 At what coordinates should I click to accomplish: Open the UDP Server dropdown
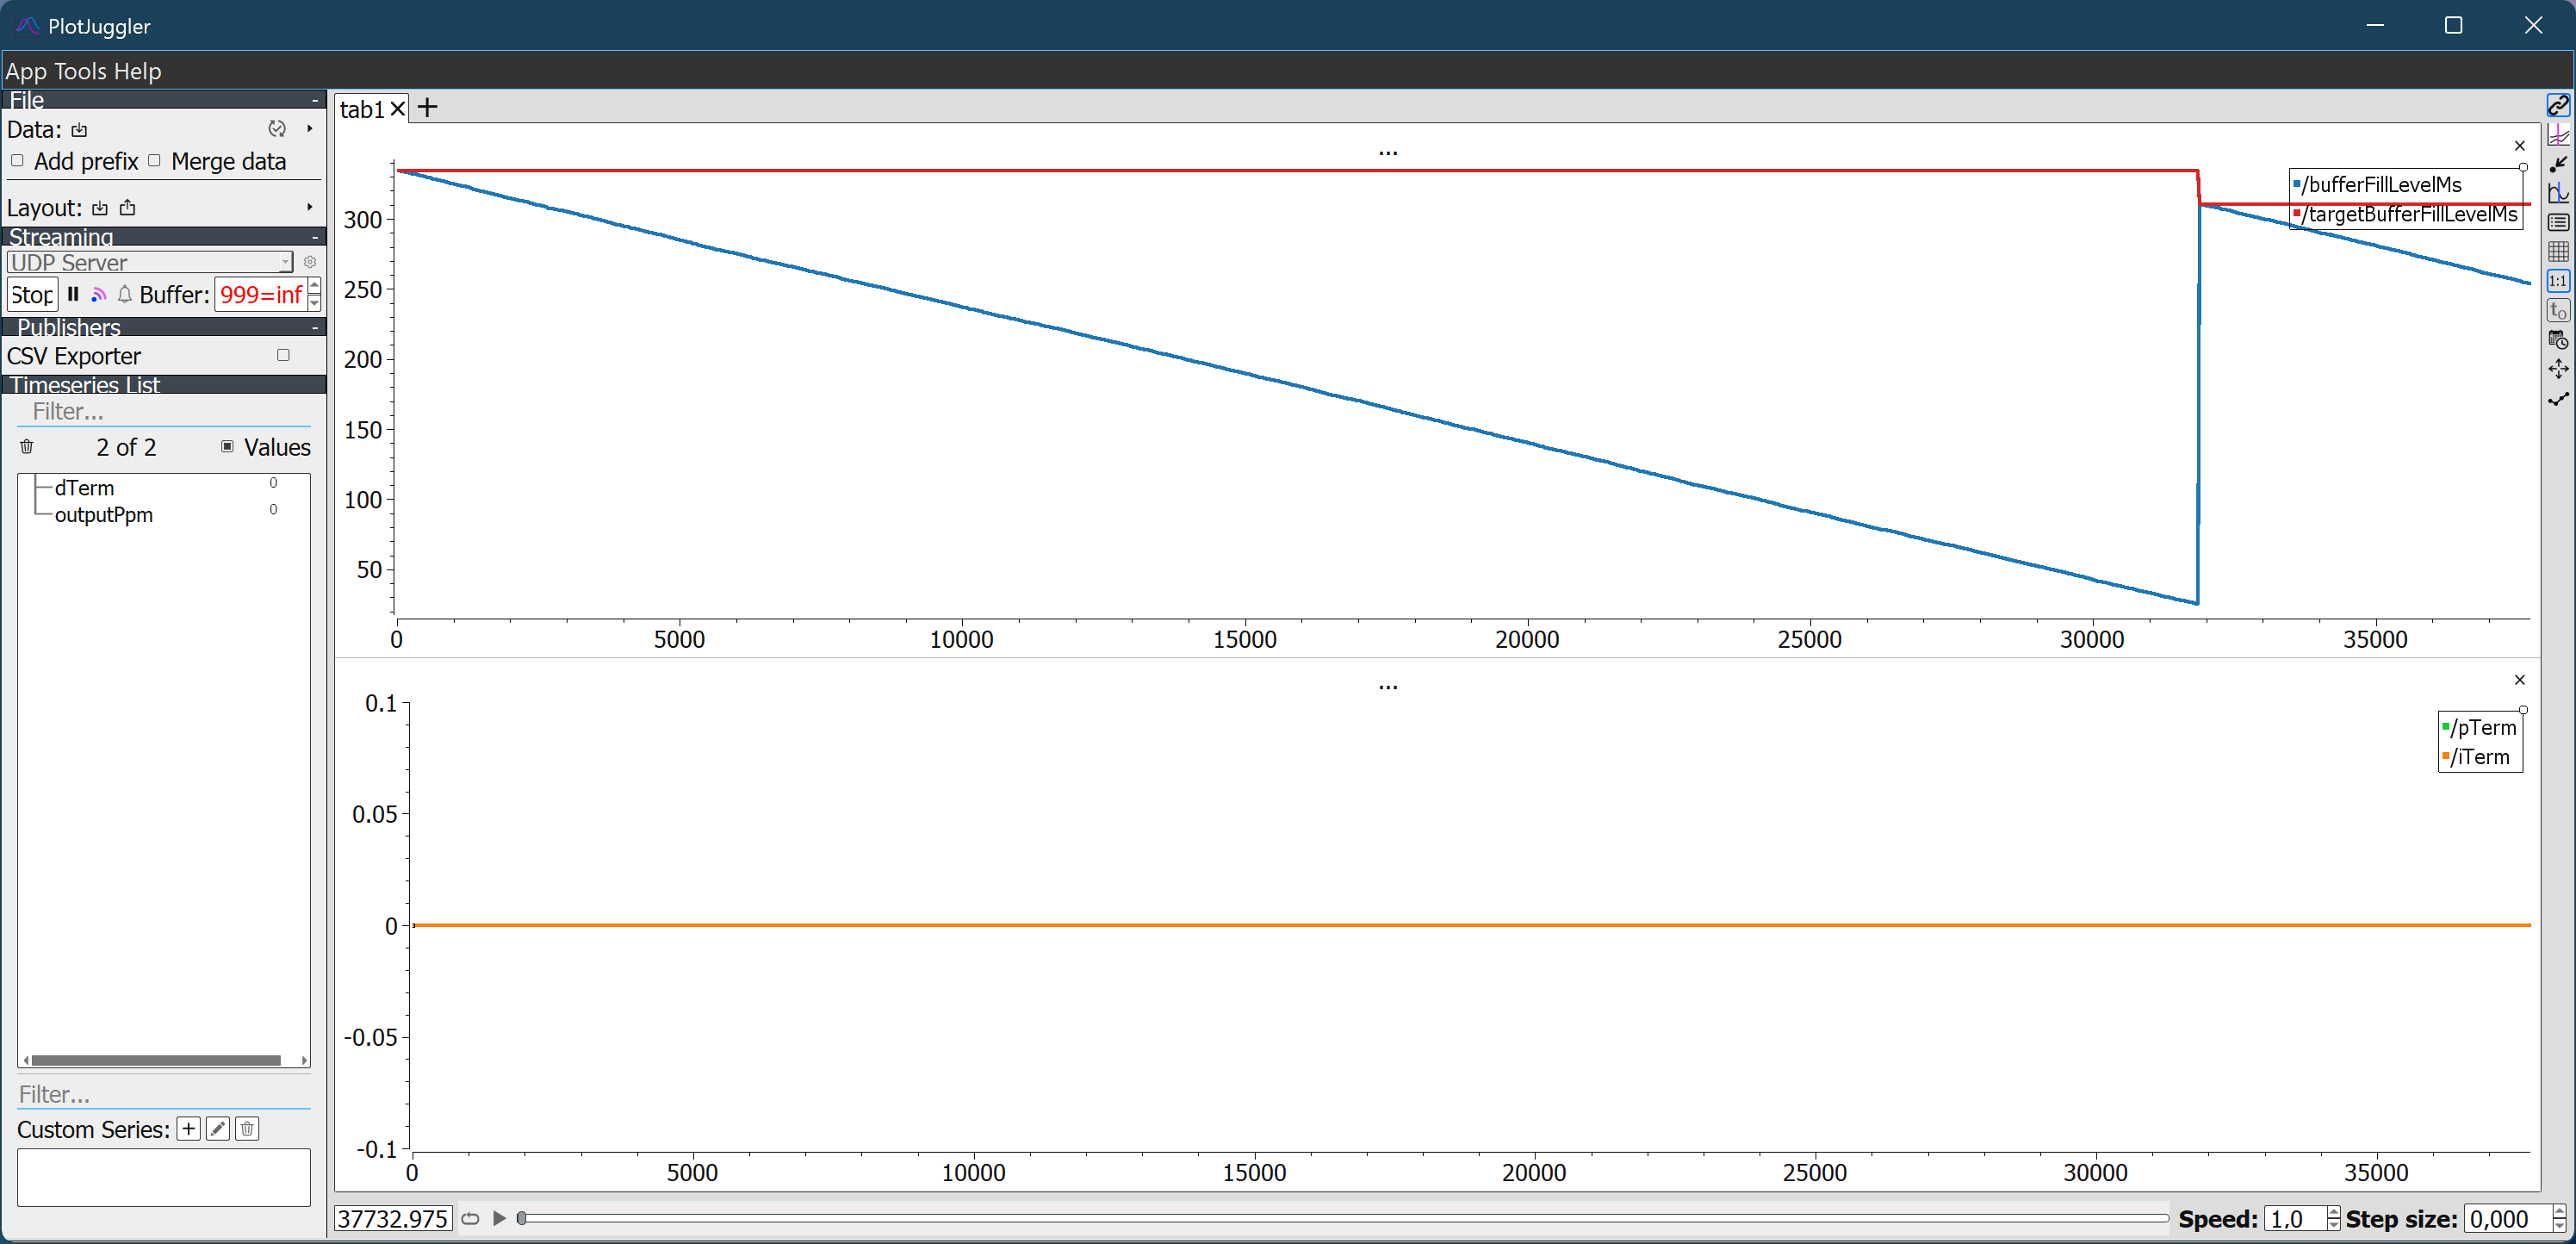pos(150,262)
